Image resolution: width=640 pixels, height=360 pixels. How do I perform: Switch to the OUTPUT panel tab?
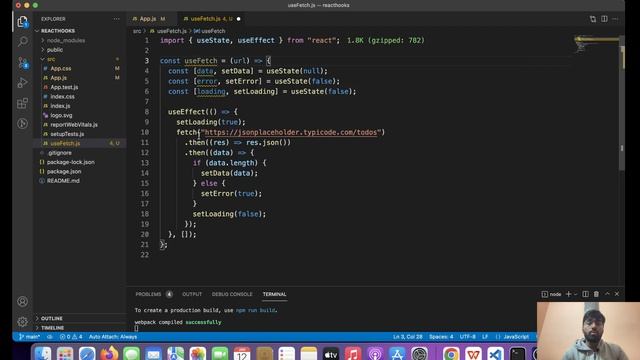(x=192, y=294)
